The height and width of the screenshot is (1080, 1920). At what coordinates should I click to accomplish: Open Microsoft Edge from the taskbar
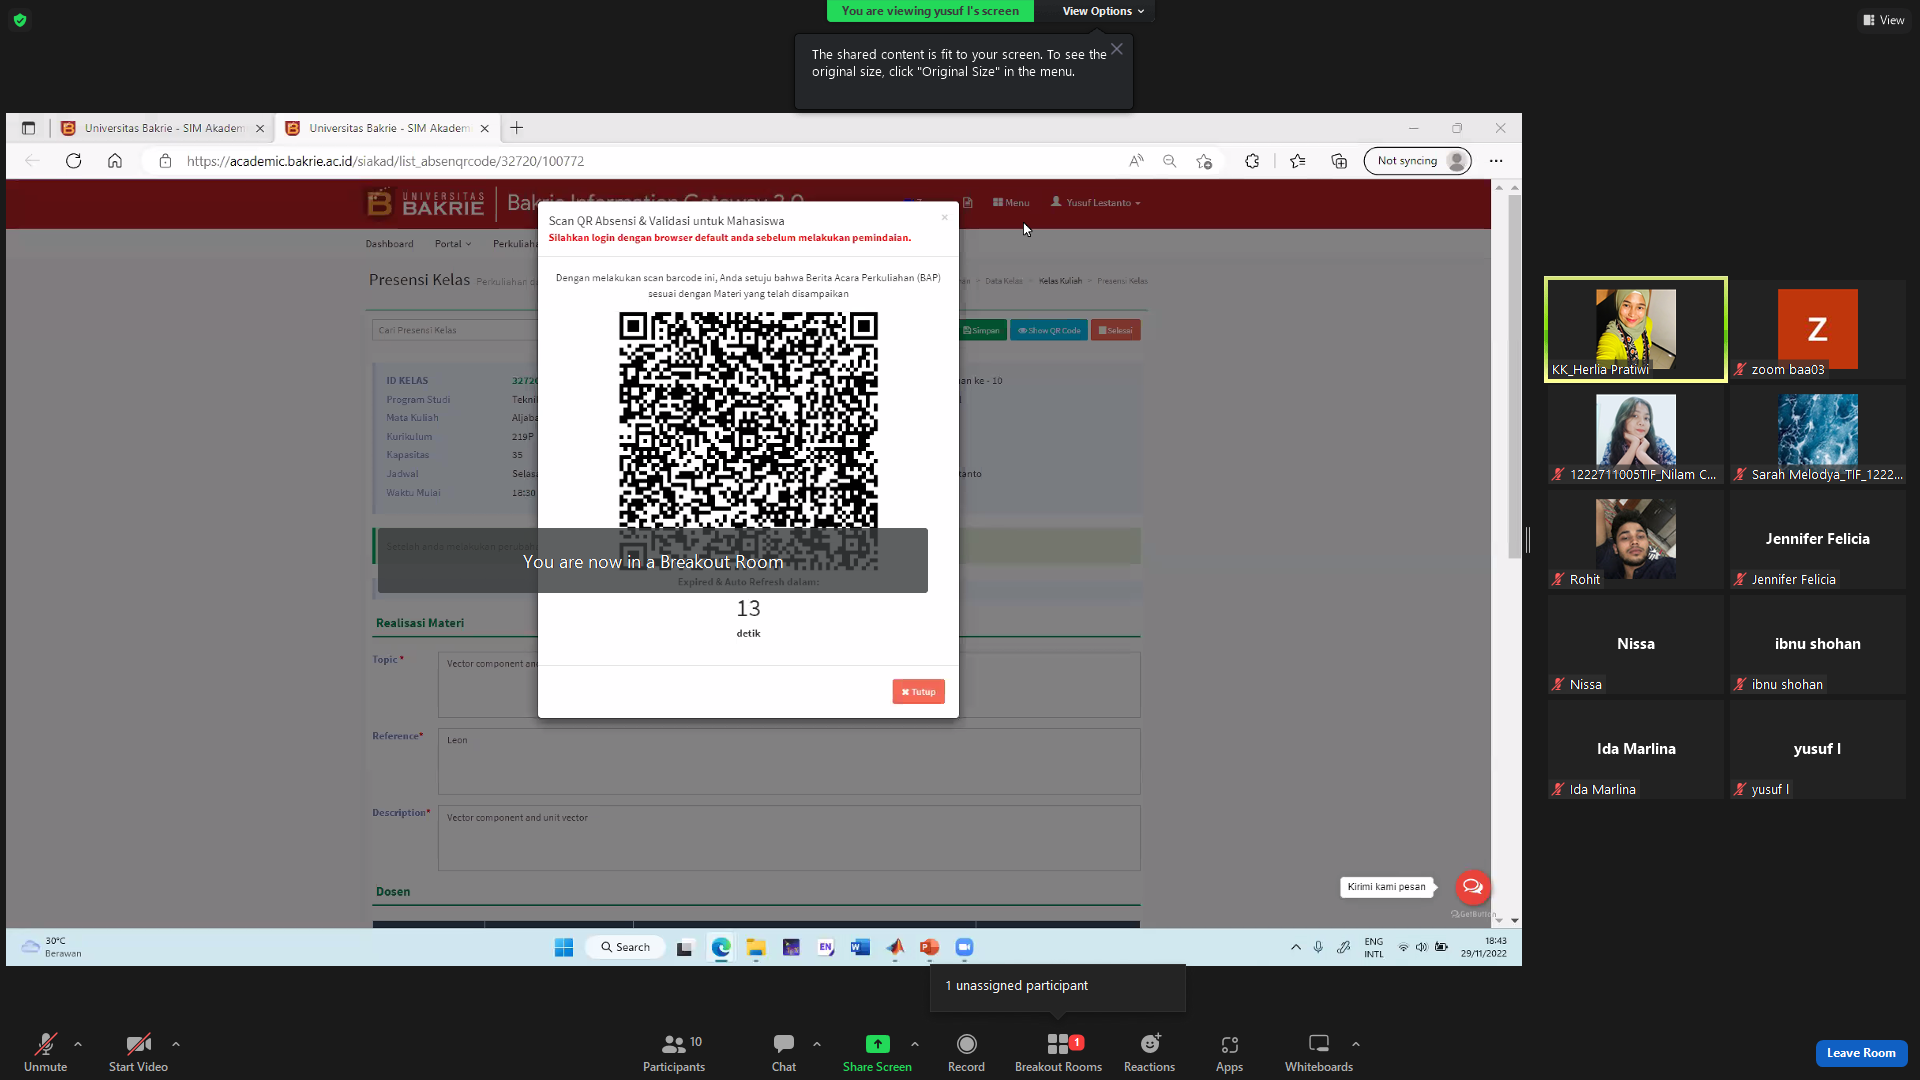point(721,948)
